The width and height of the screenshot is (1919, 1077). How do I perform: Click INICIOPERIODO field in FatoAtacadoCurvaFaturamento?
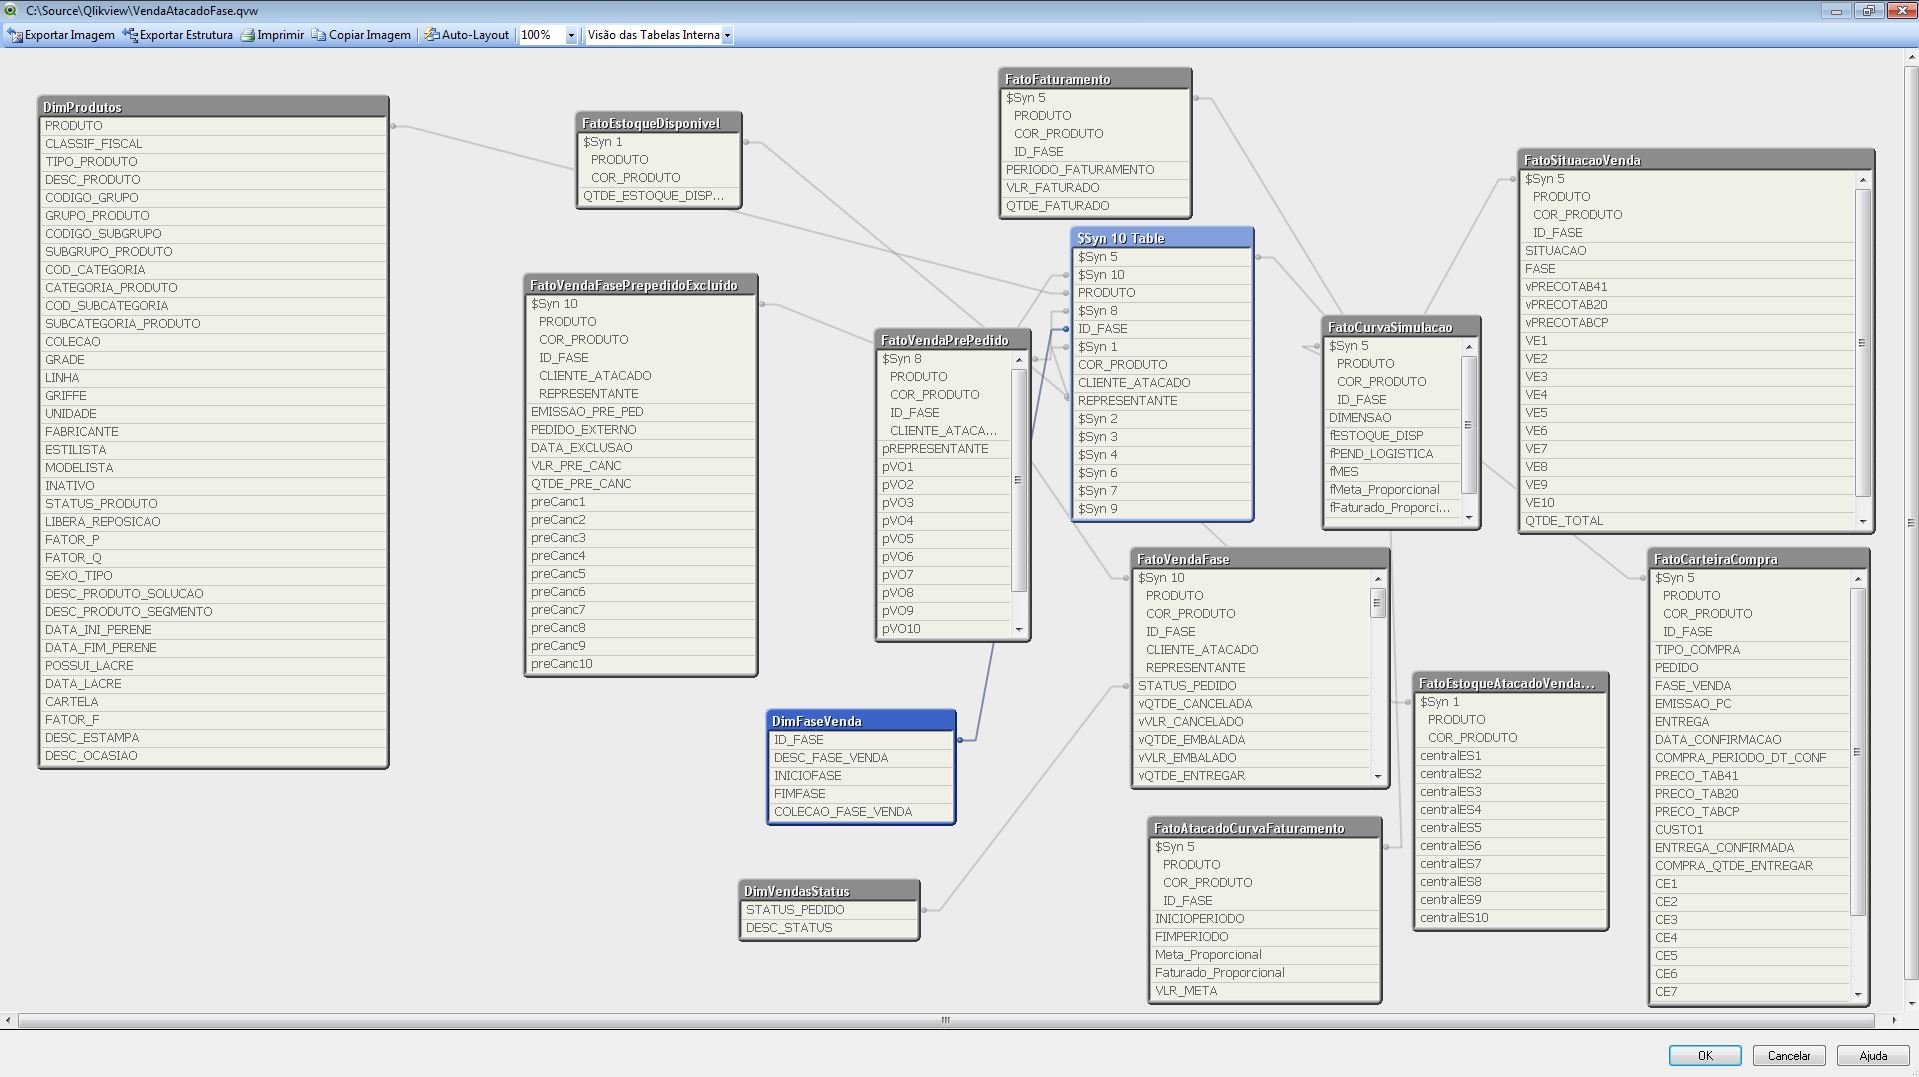[1265, 919]
